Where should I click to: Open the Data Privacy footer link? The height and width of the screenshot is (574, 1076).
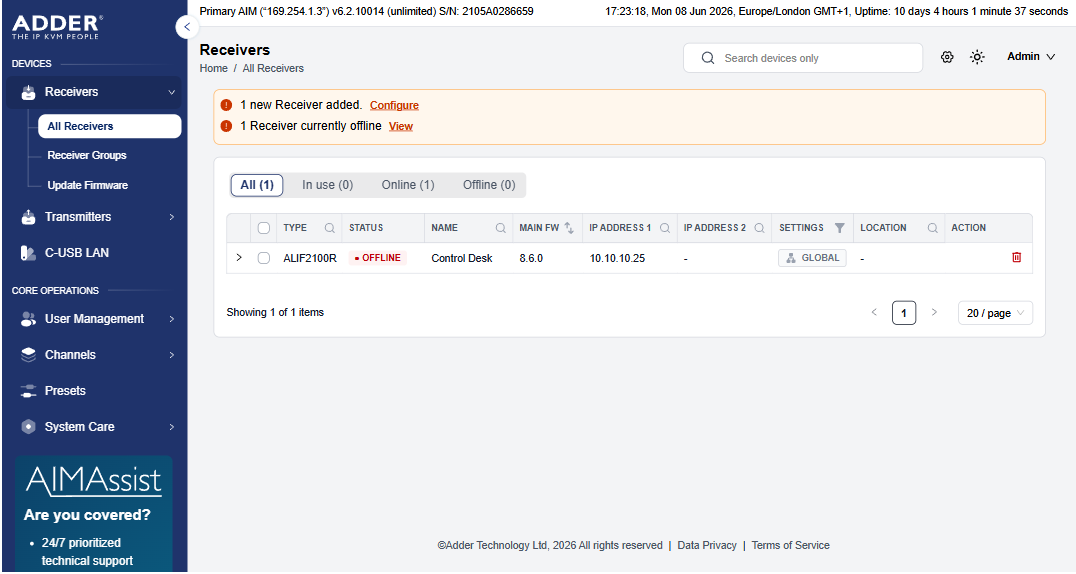click(707, 545)
